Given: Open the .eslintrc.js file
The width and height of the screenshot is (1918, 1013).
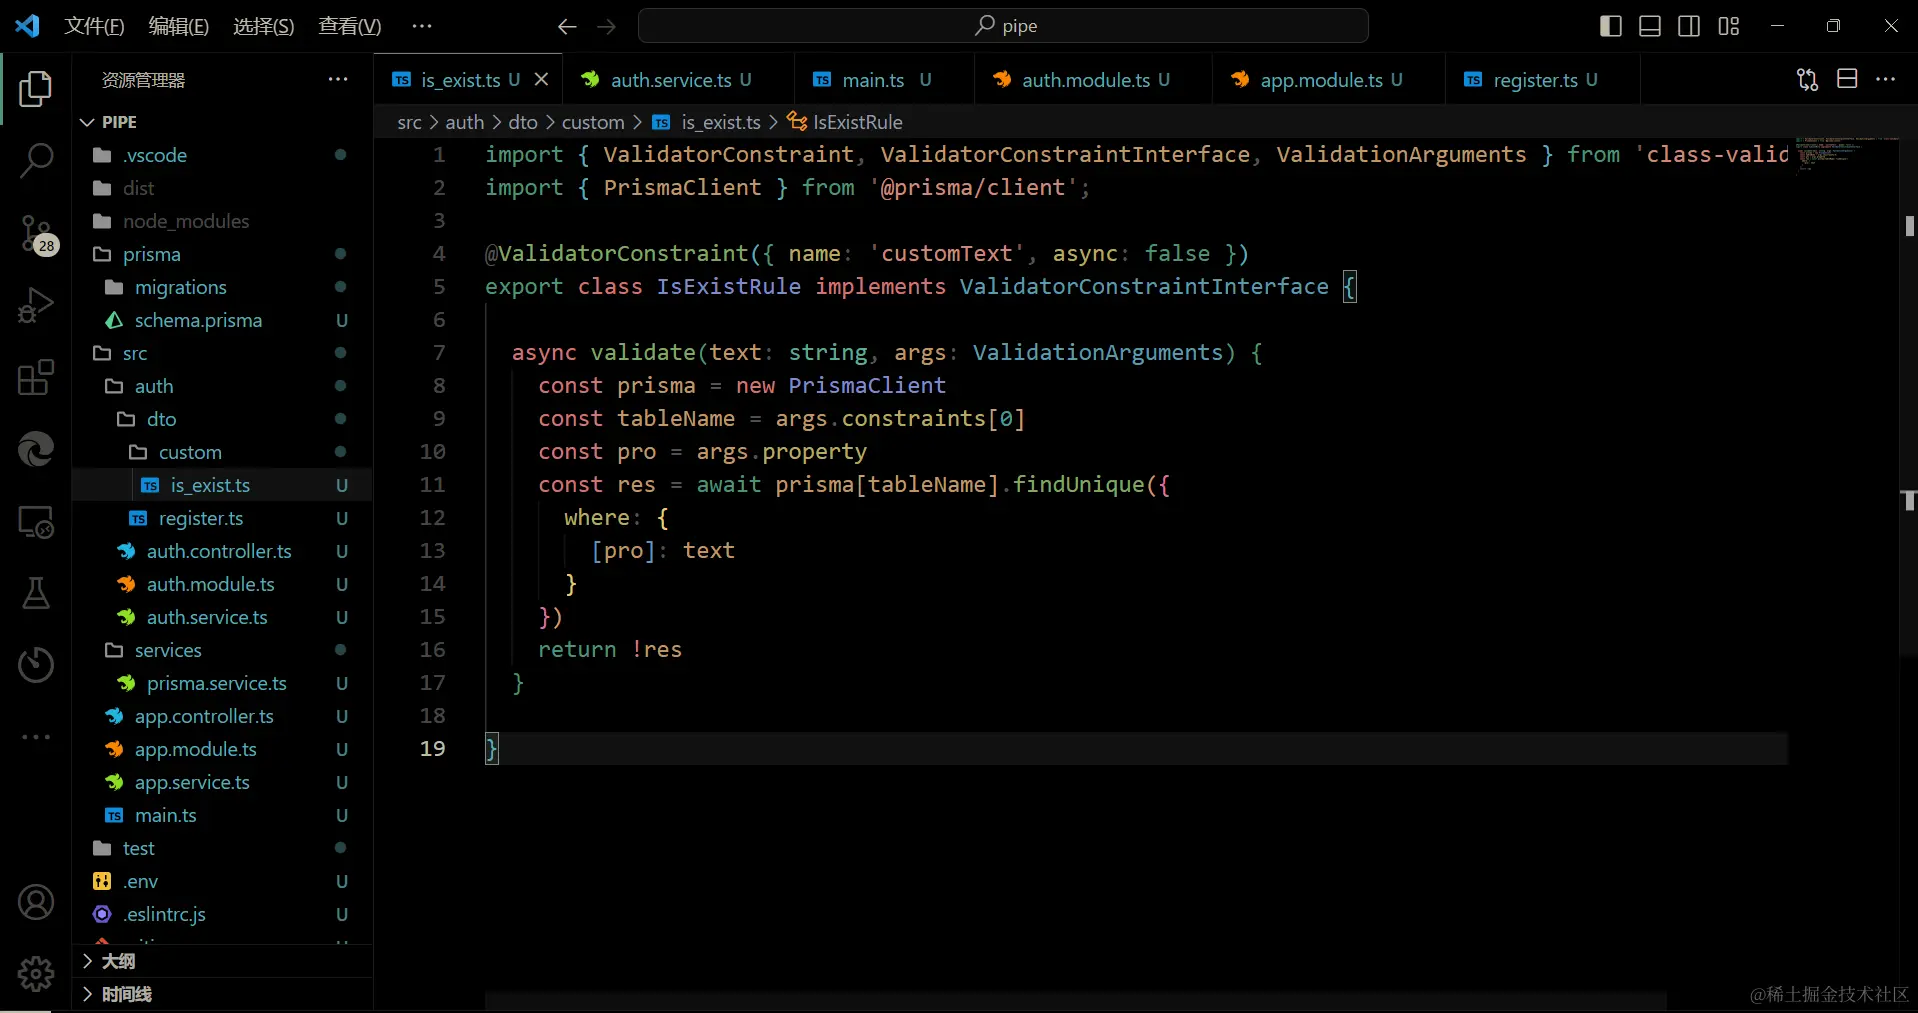Looking at the screenshot, I should point(222,914).
